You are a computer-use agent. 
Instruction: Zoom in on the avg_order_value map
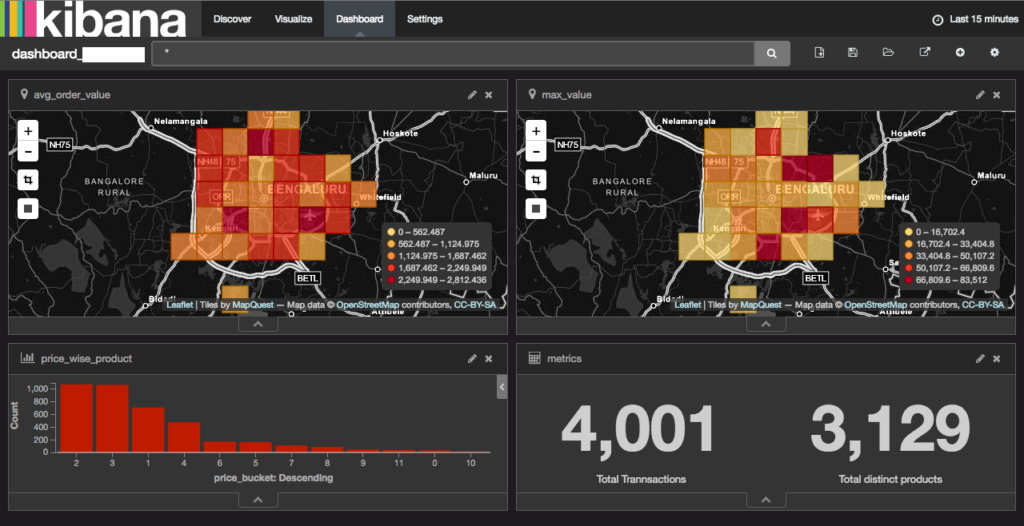coord(28,131)
